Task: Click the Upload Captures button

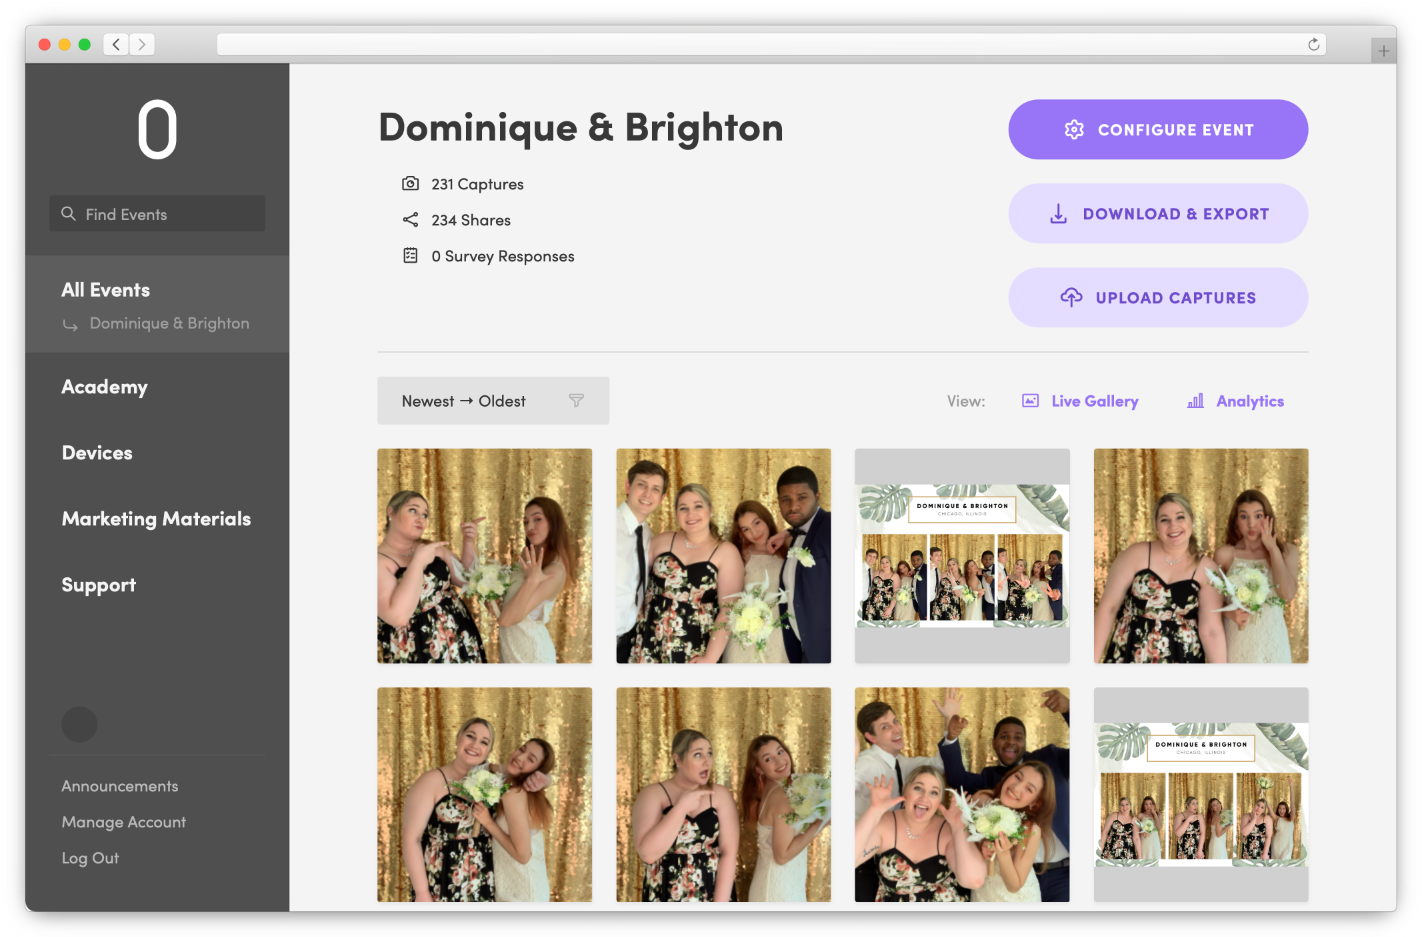Action: click(1158, 297)
